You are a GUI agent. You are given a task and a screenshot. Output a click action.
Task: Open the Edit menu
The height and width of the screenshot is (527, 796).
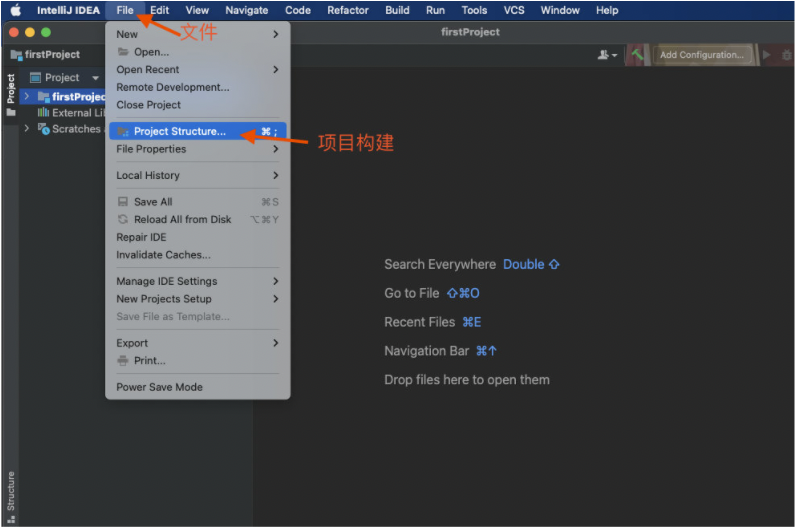[x=159, y=10]
